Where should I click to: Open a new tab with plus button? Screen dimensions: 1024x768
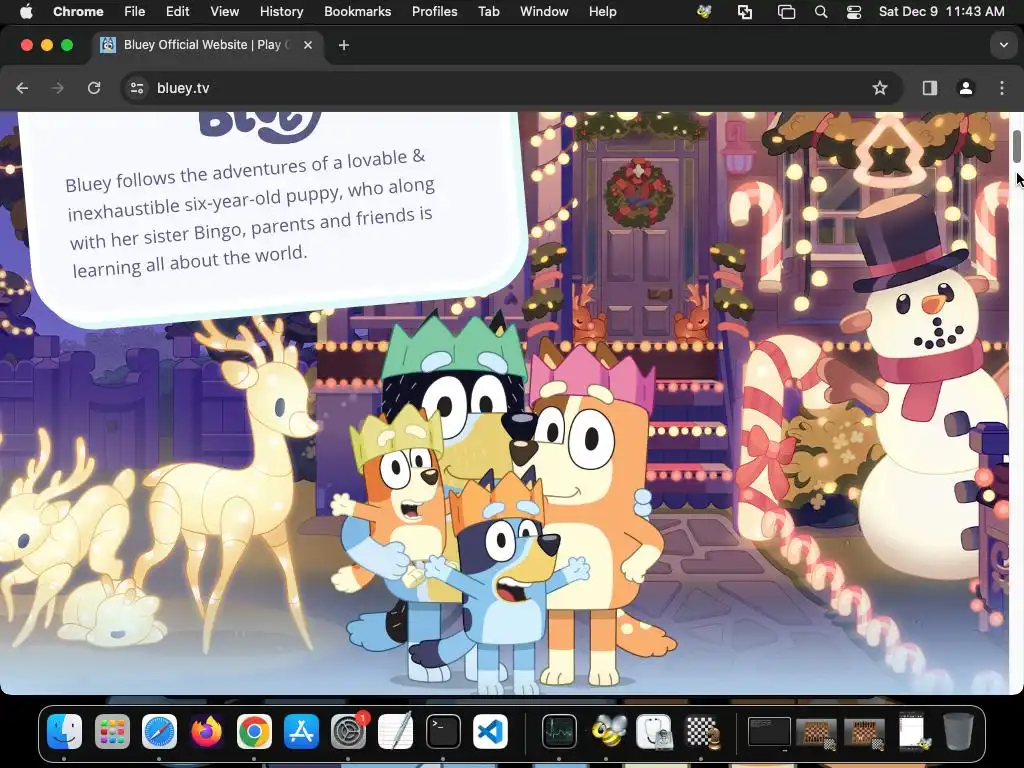coord(344,45)
